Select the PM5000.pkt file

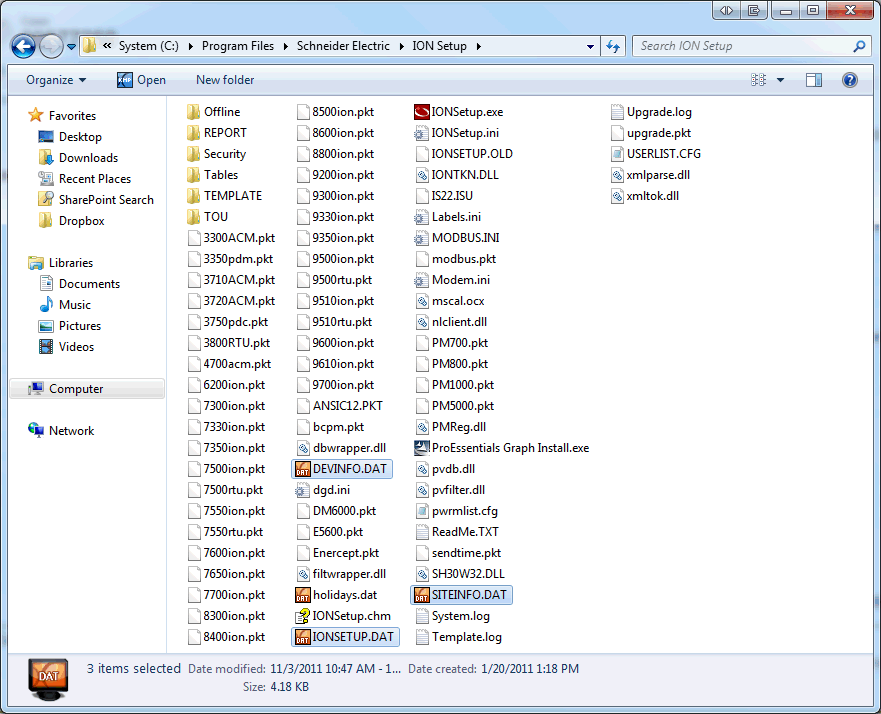(455, 406)
